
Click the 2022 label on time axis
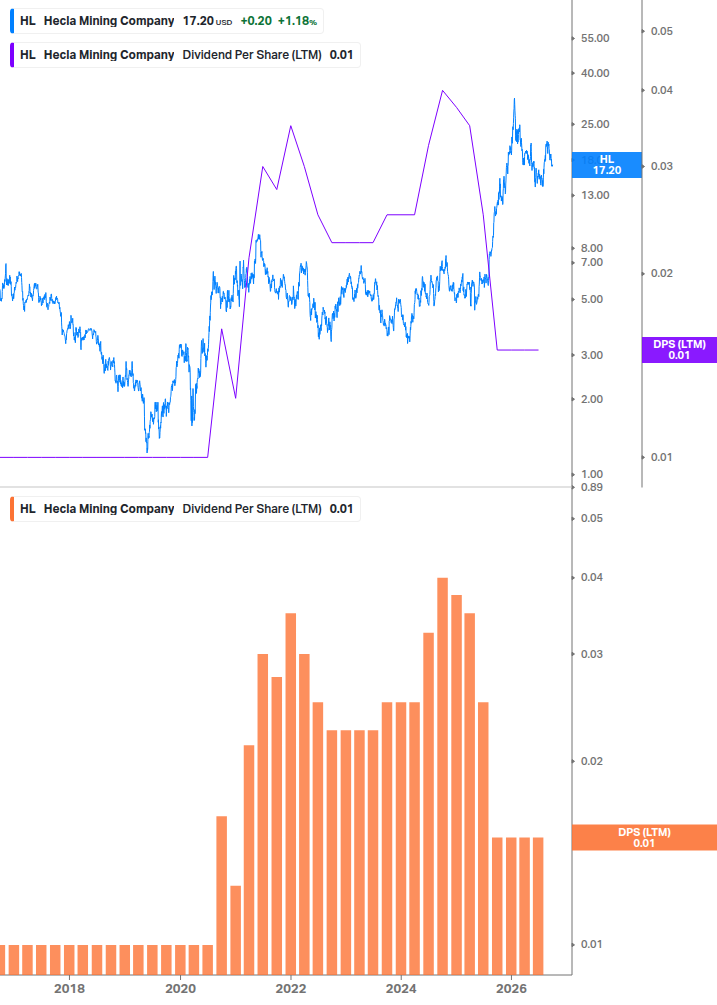coord(291,988)
